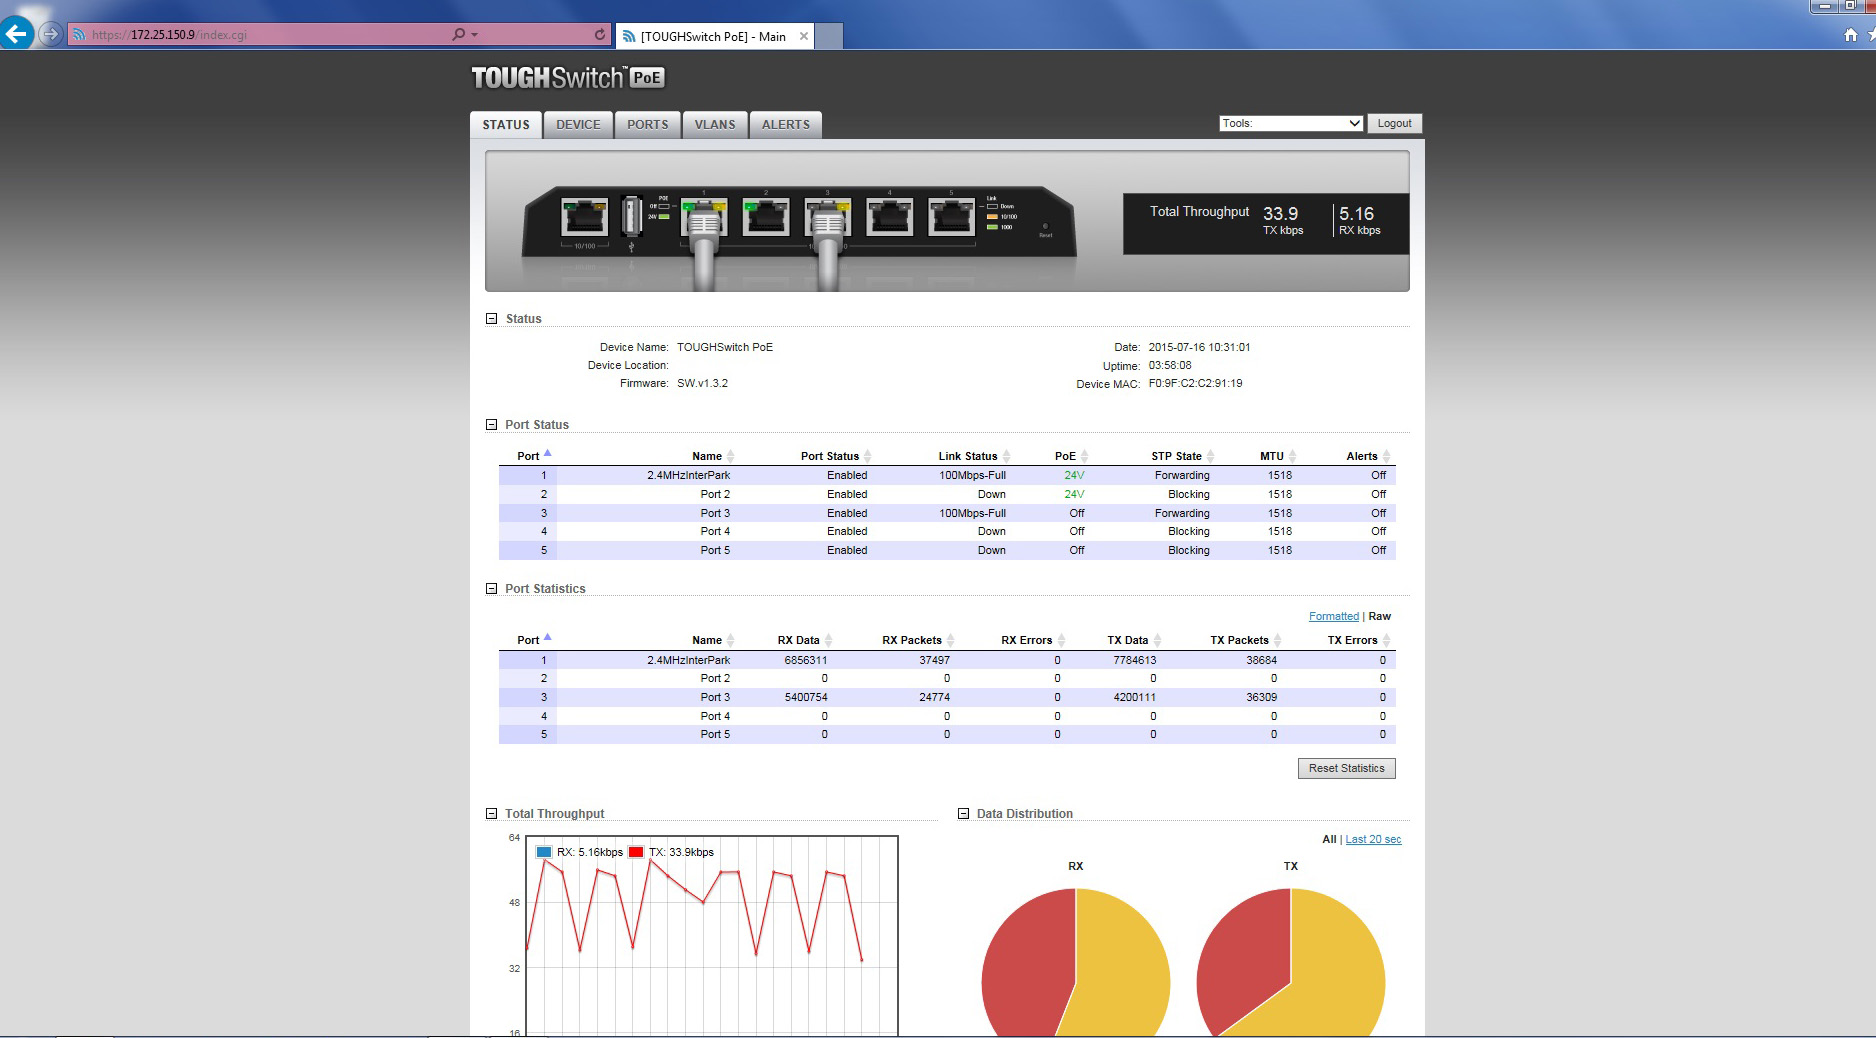Sort statistics by RX Data column
This screenshot has width=1876, height=1038.
pyautogui.click(x=805, y=640)
